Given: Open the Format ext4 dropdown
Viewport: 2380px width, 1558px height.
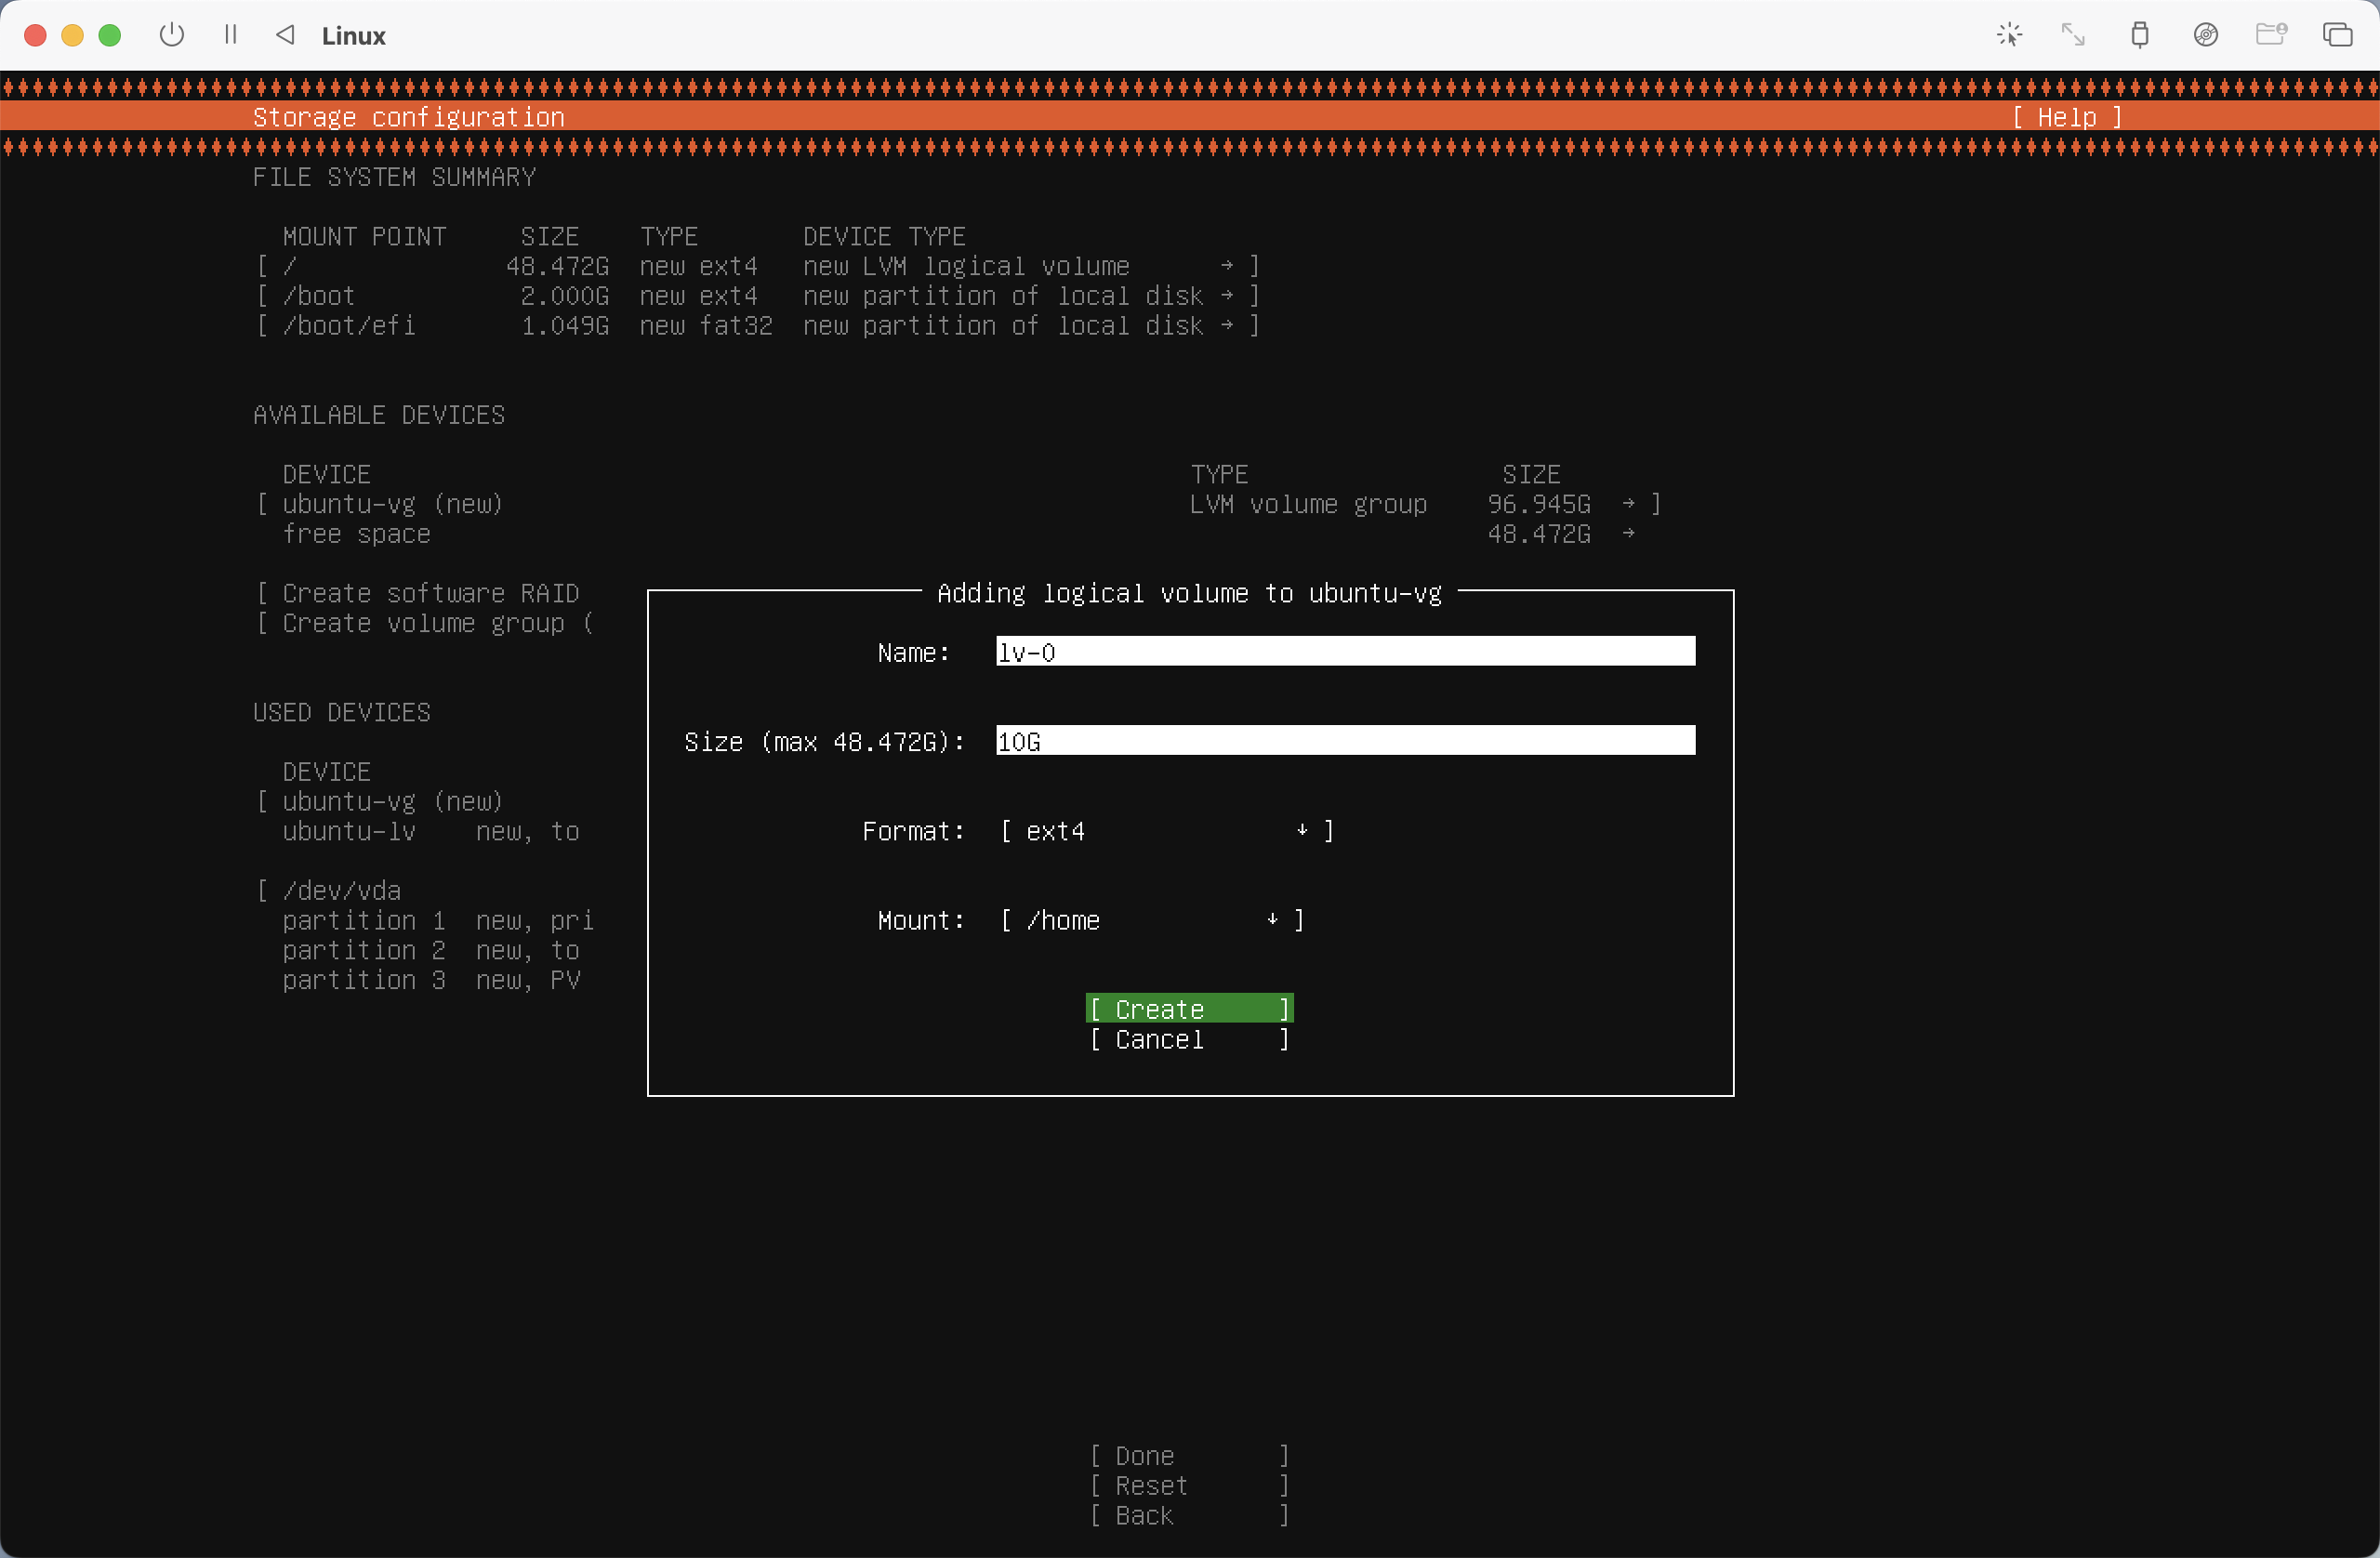Looking at the screenshot, I should point(1166,831).
